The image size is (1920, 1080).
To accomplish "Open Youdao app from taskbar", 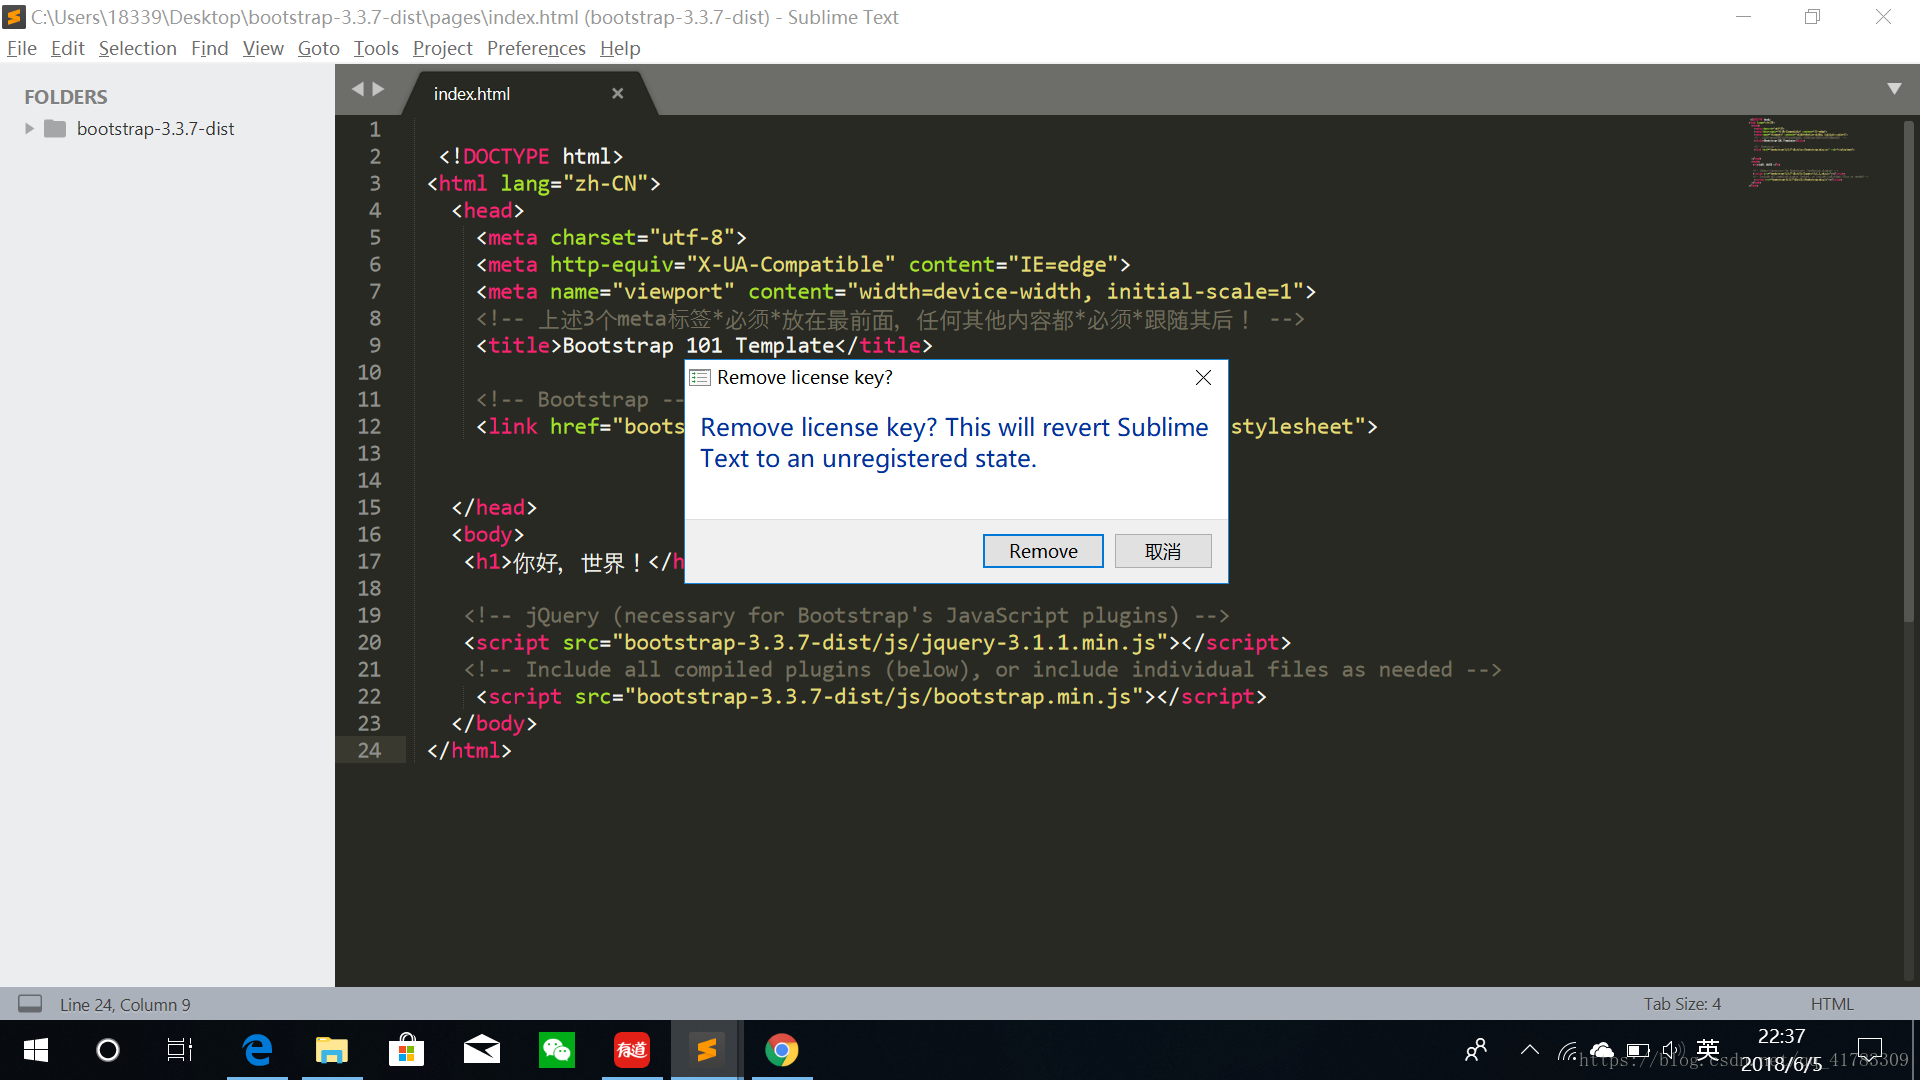I will 632,1050.
